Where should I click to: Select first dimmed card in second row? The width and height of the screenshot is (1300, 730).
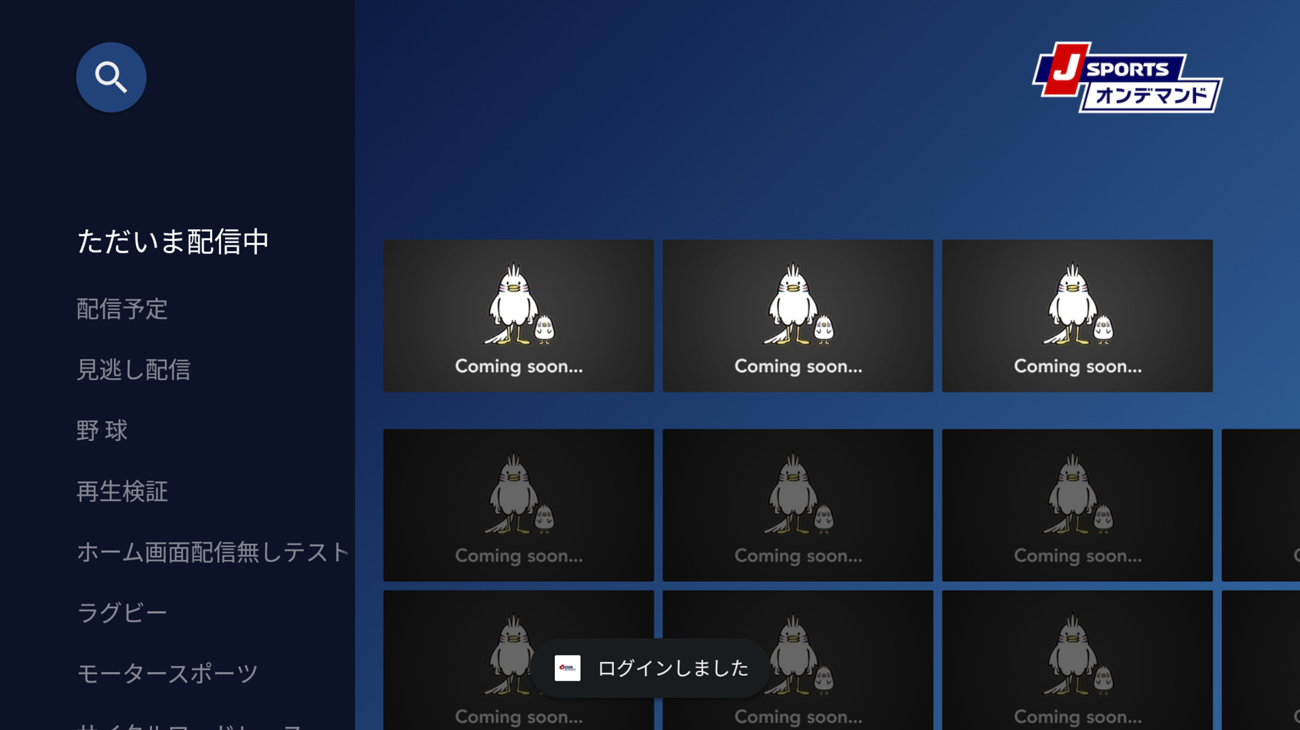click(518, 505)
